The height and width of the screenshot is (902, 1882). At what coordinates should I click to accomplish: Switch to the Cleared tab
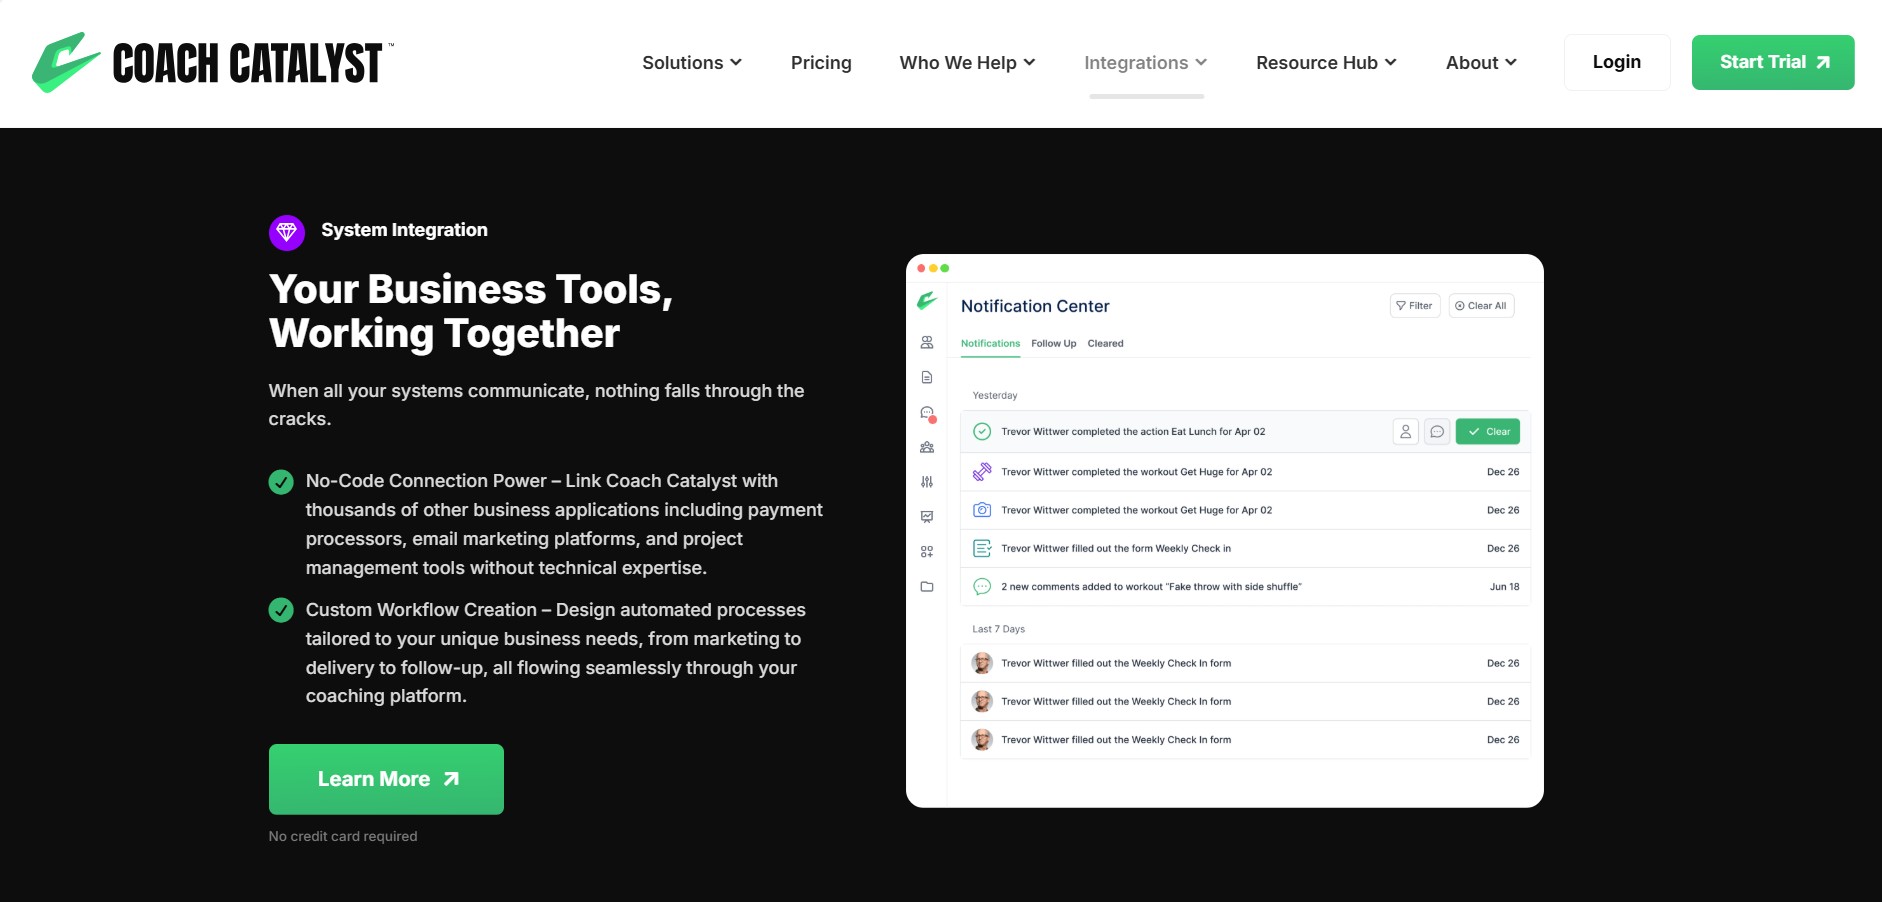(x=1105, y=343)
